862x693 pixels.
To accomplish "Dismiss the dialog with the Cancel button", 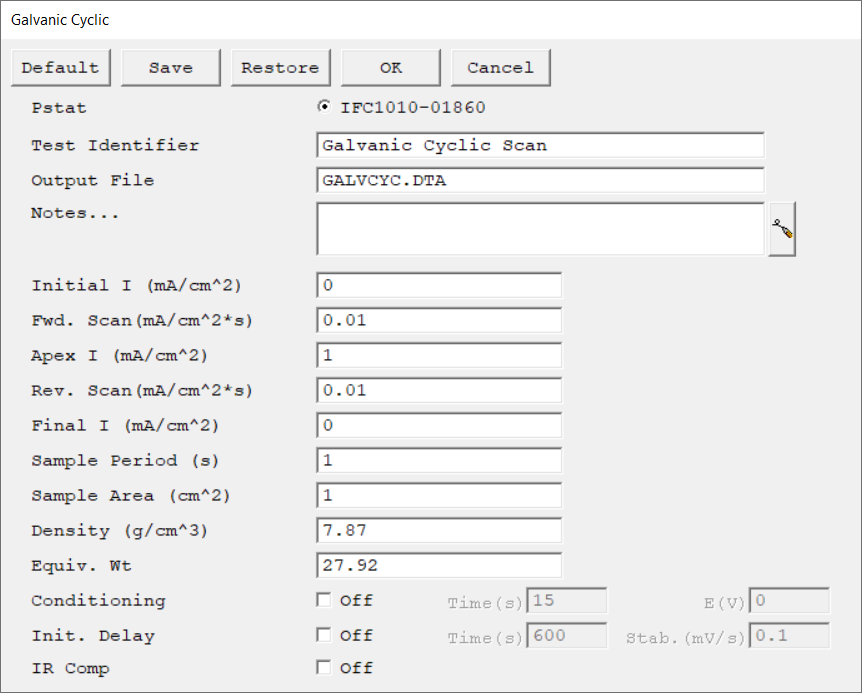I will tap(500, 68).
